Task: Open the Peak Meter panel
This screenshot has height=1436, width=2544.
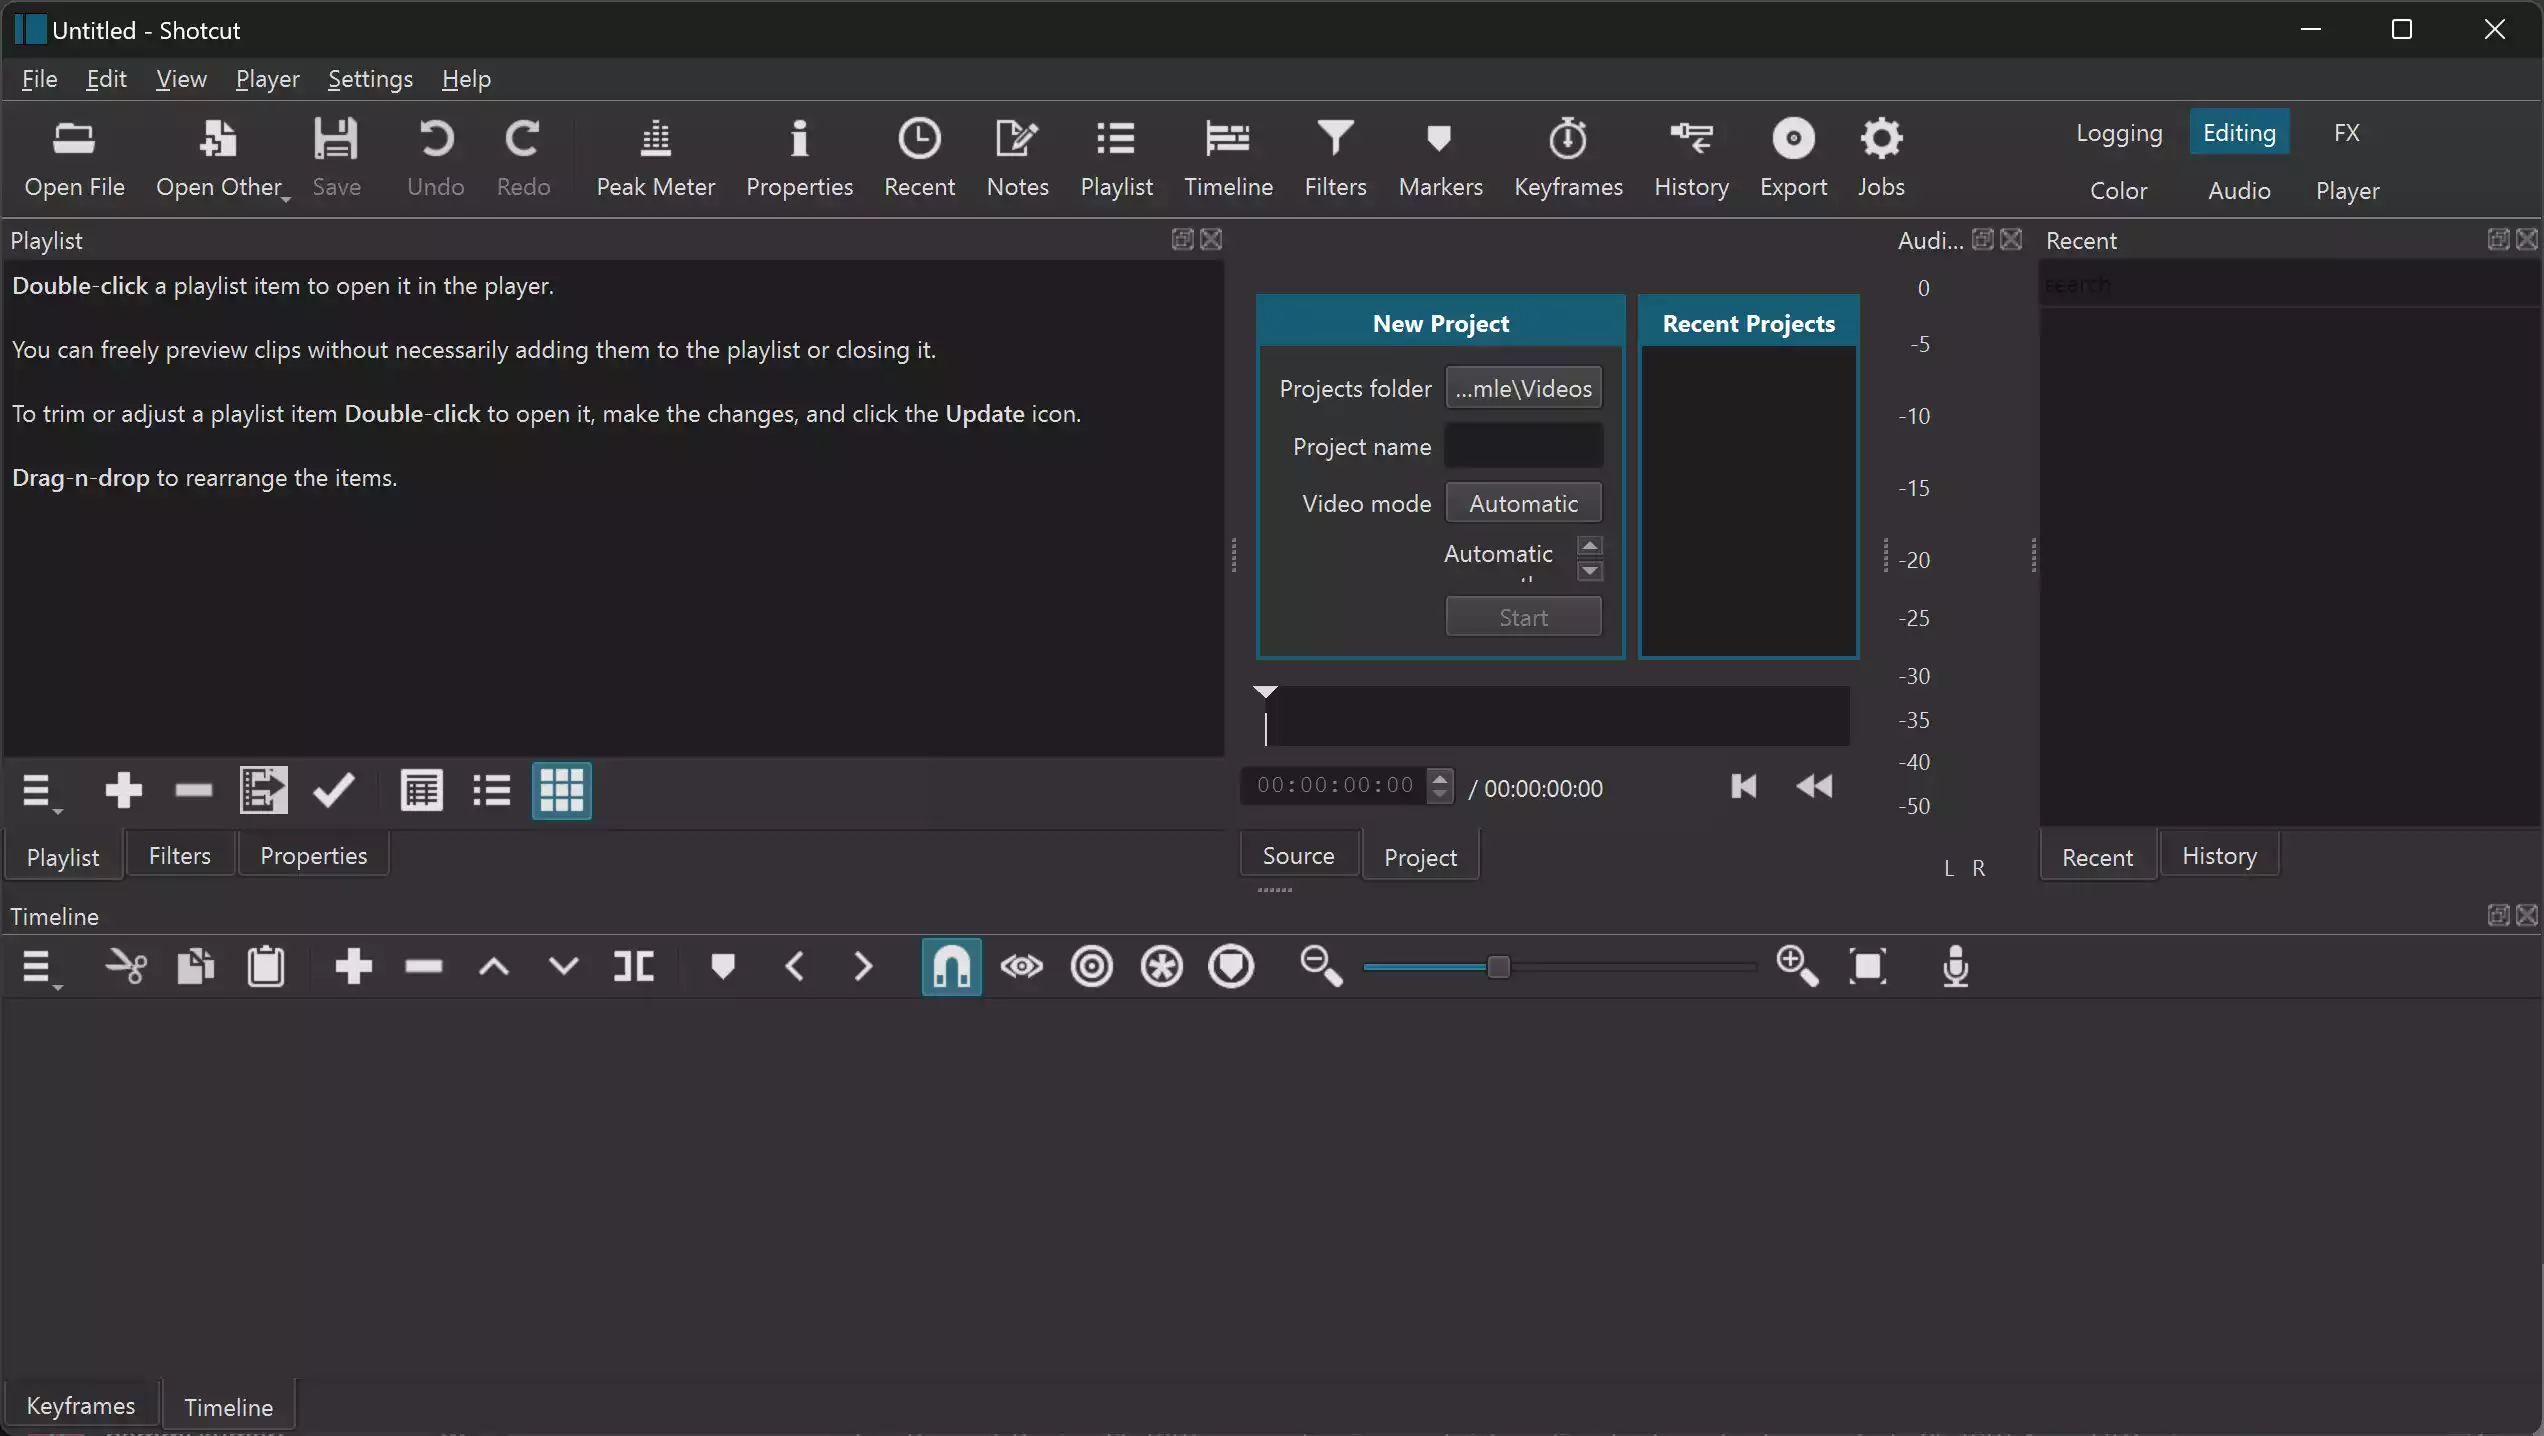Action: (x=655, y=158)
